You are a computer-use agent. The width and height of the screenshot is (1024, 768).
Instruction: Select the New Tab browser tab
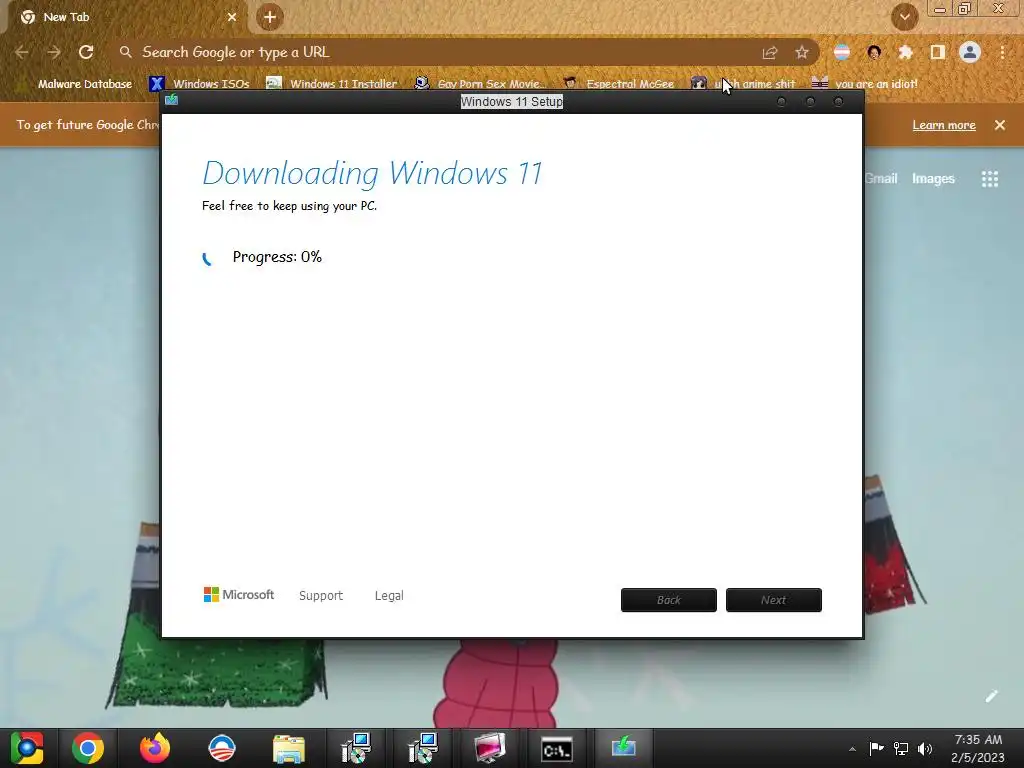click(x=126, y=18)
